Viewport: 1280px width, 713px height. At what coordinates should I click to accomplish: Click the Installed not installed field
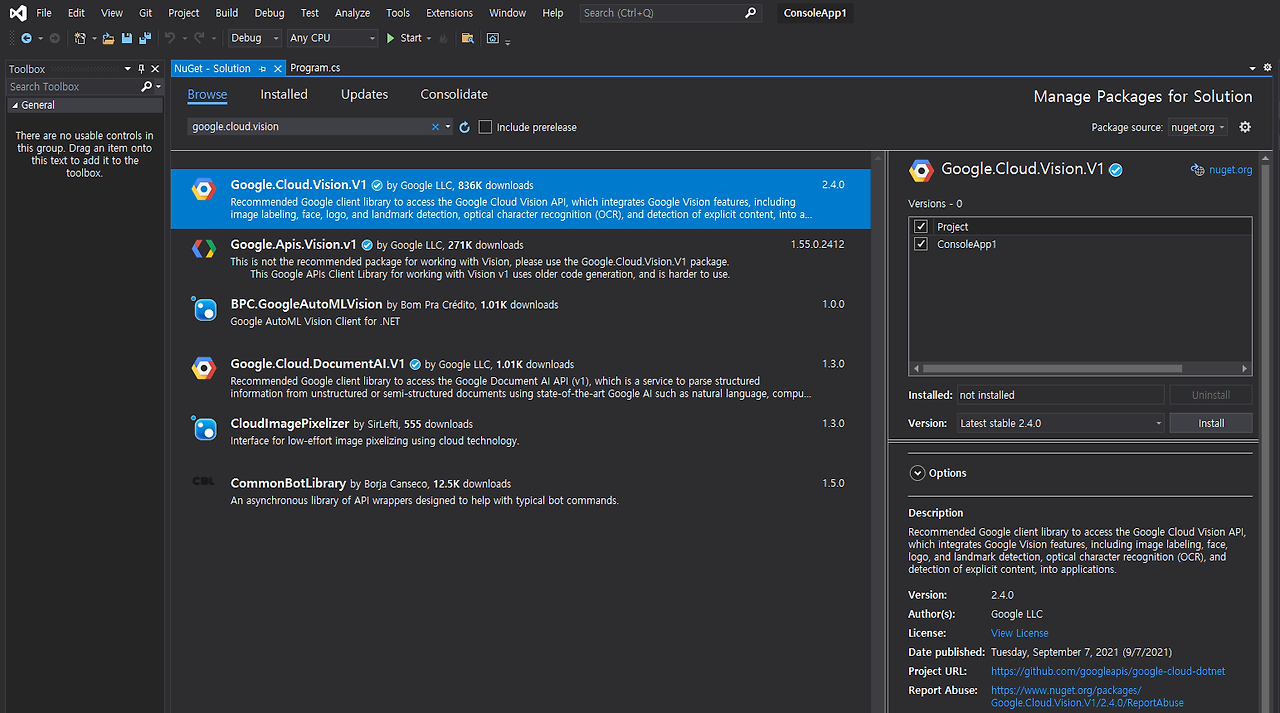point(1060,395)
